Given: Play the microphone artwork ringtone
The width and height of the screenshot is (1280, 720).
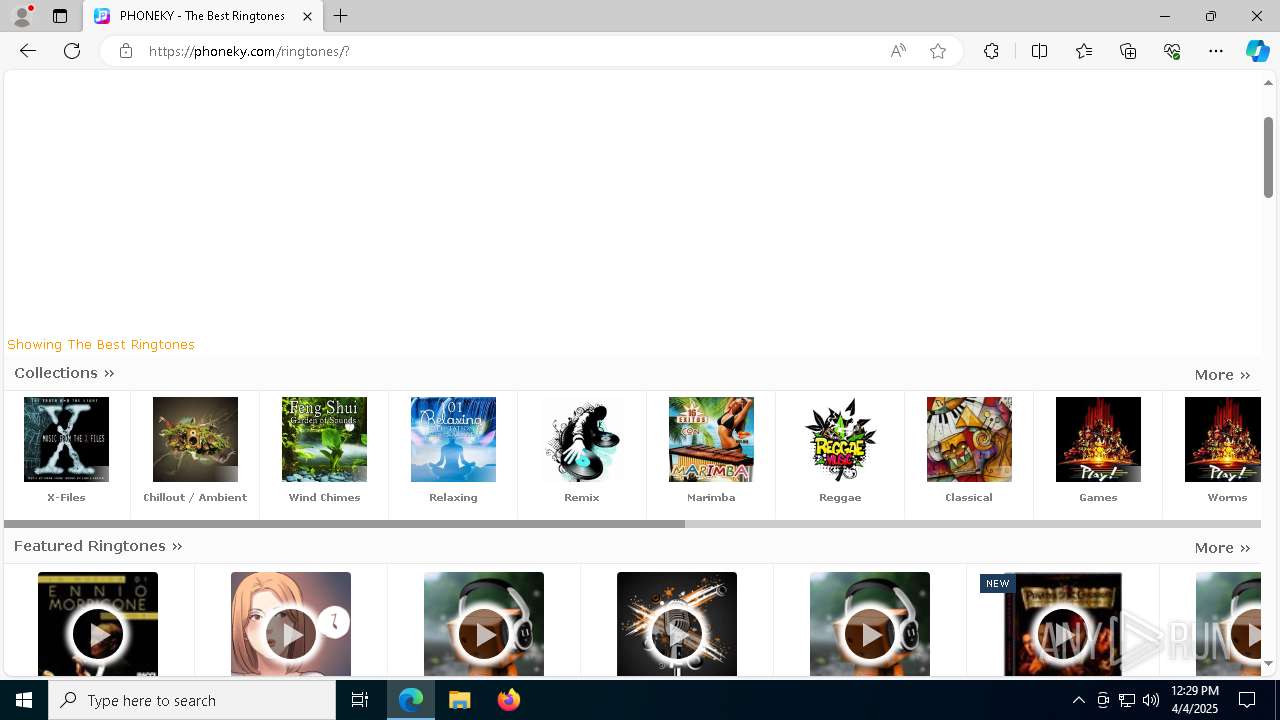Looking at the screenshot, I should [x=677, y=634].
